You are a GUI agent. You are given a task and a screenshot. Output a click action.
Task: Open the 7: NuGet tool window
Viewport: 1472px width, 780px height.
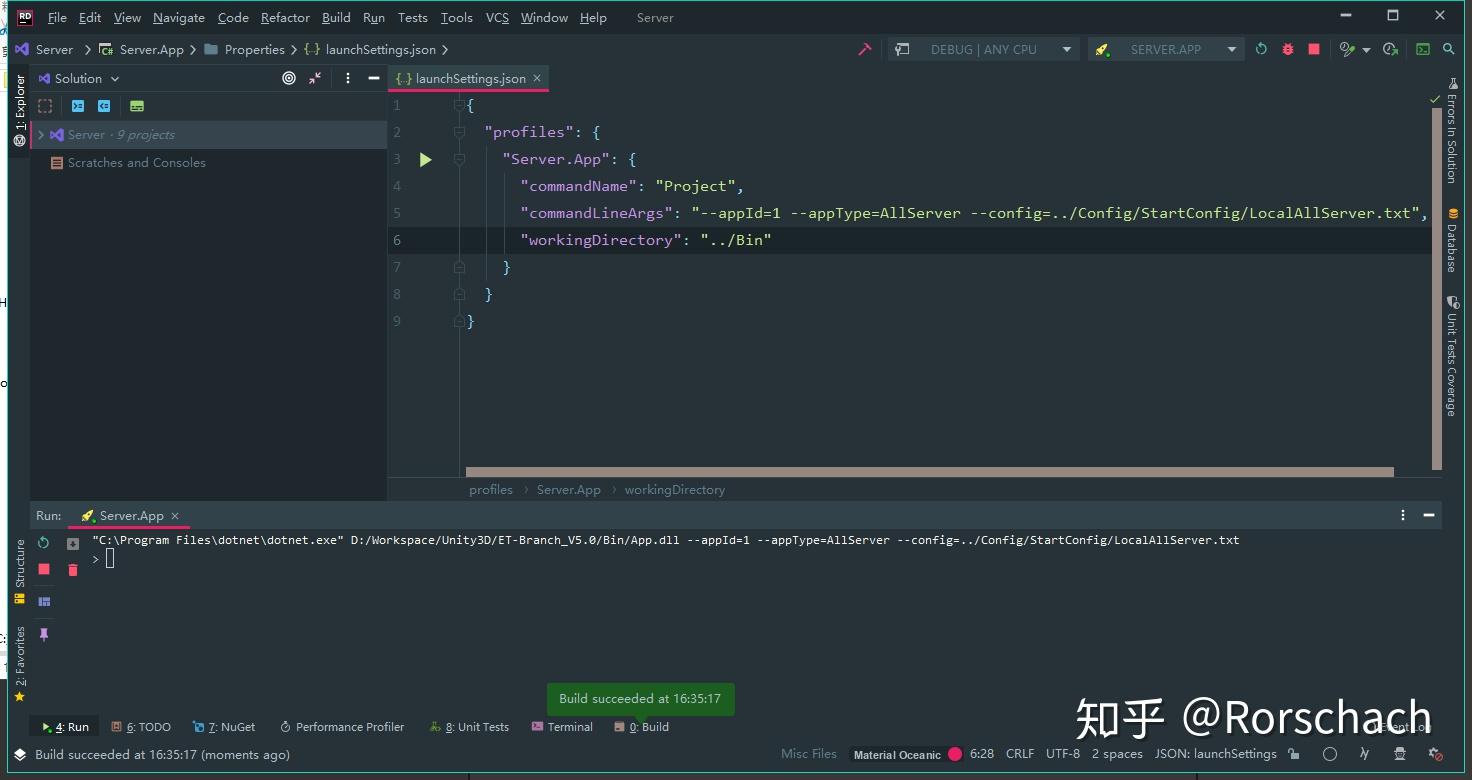(x=224, y=727)
